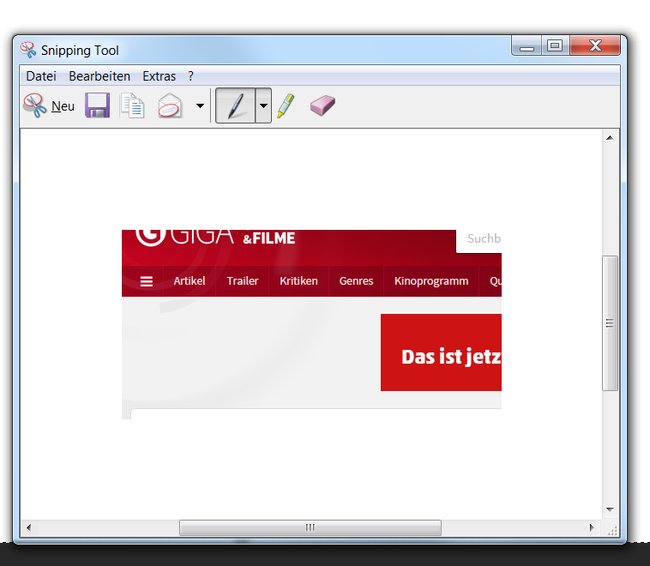Click the Snipping Tool title bar icon
Screen dimensions: 650x566
pos(28,50)
